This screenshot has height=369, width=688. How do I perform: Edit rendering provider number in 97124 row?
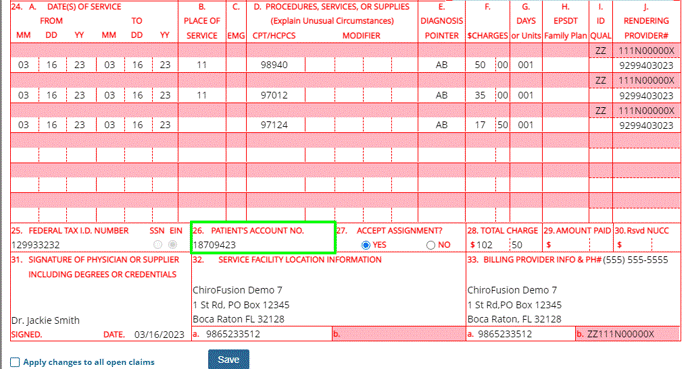pos(646,125)
